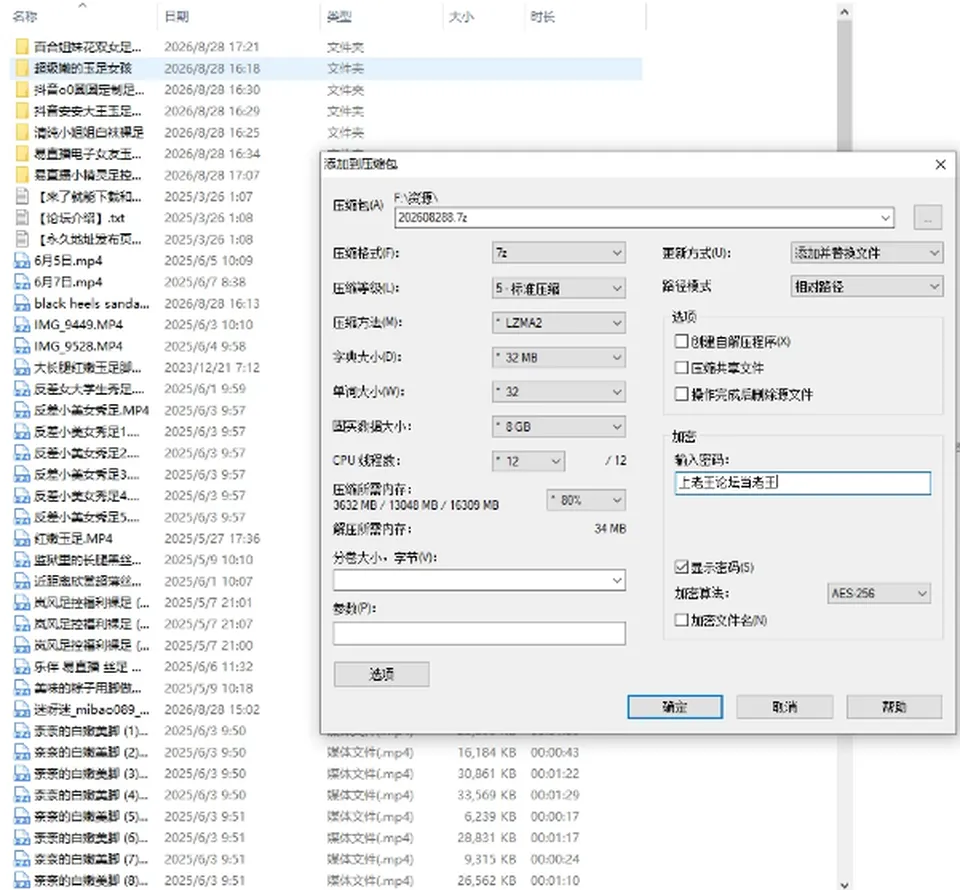The image size is (960, 890).
Task: Expand the 压缩等级 standard compression dropdown
Action: click(558, 288)
